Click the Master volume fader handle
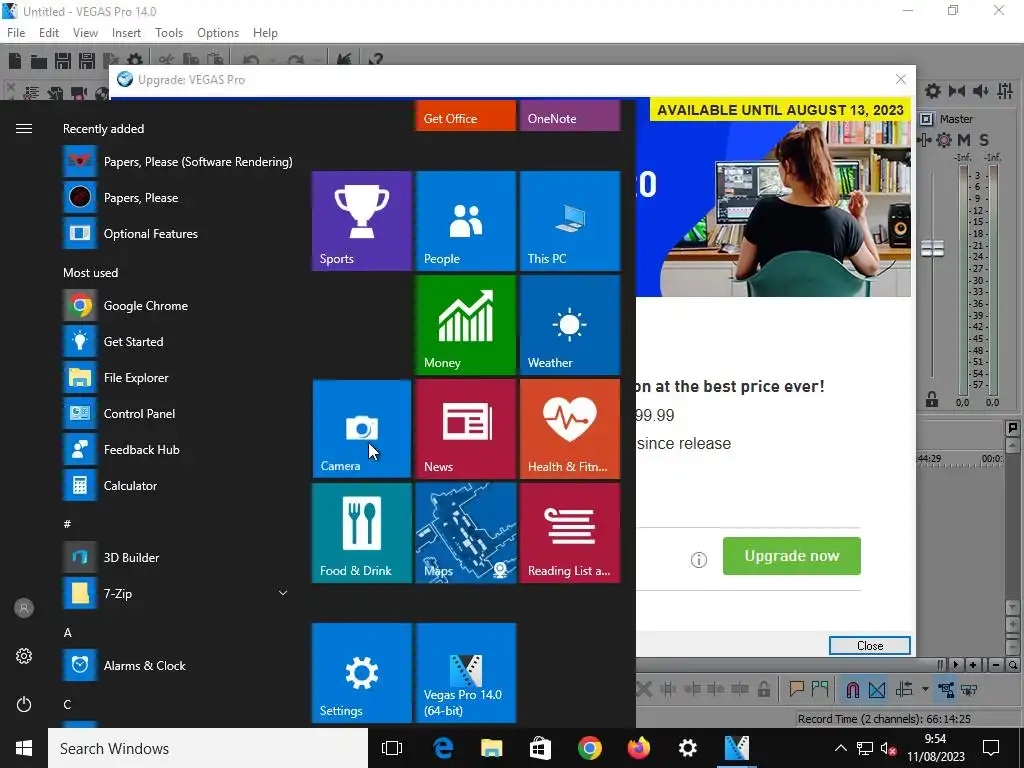The height and width of the screenshot is (768, 1024). coord(932,248)
